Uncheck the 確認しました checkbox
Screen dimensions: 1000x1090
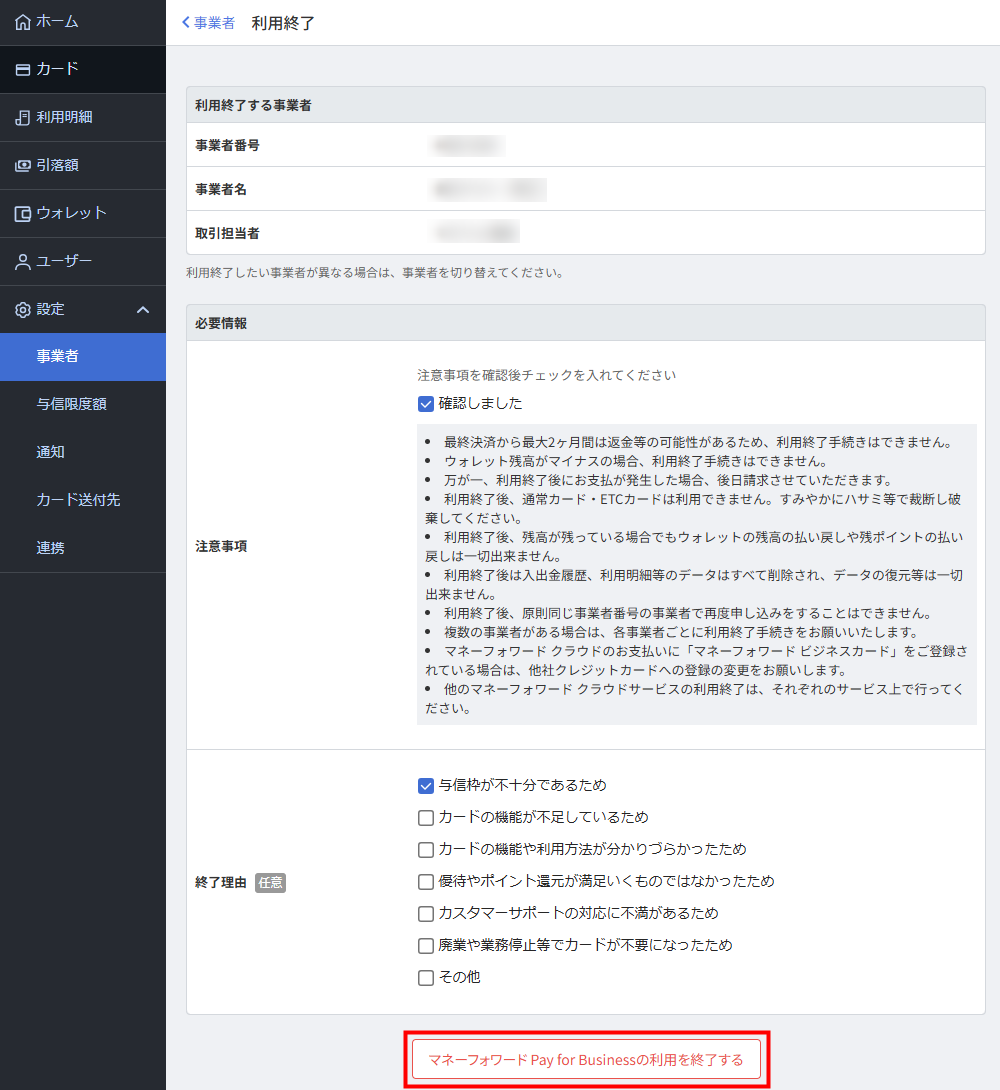click(426, 404)
